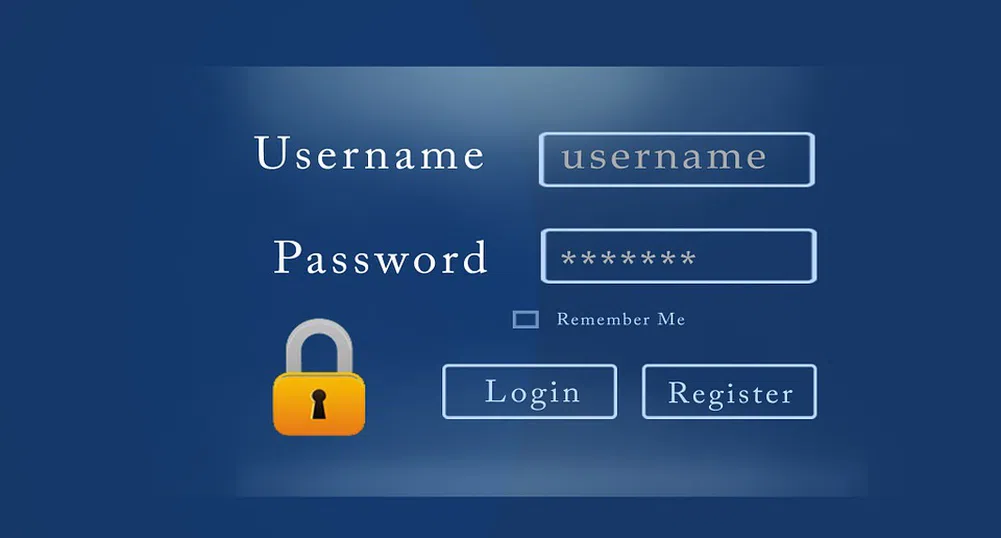Screen dimensions: 1001x538
Task: Focus the password input field
Action: [x=679, y=256]
